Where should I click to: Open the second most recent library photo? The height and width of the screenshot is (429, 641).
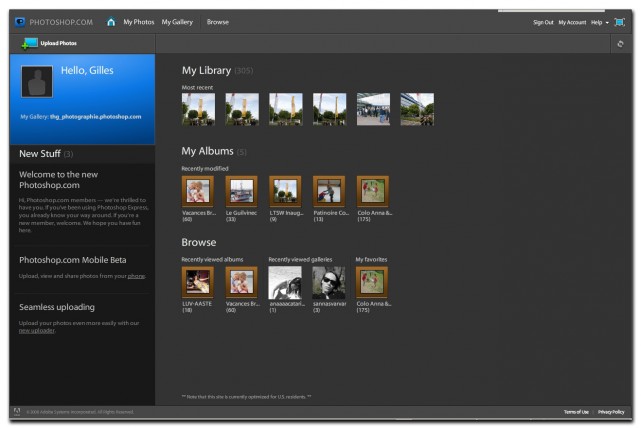pyautogui.click(x=242, y=109)
